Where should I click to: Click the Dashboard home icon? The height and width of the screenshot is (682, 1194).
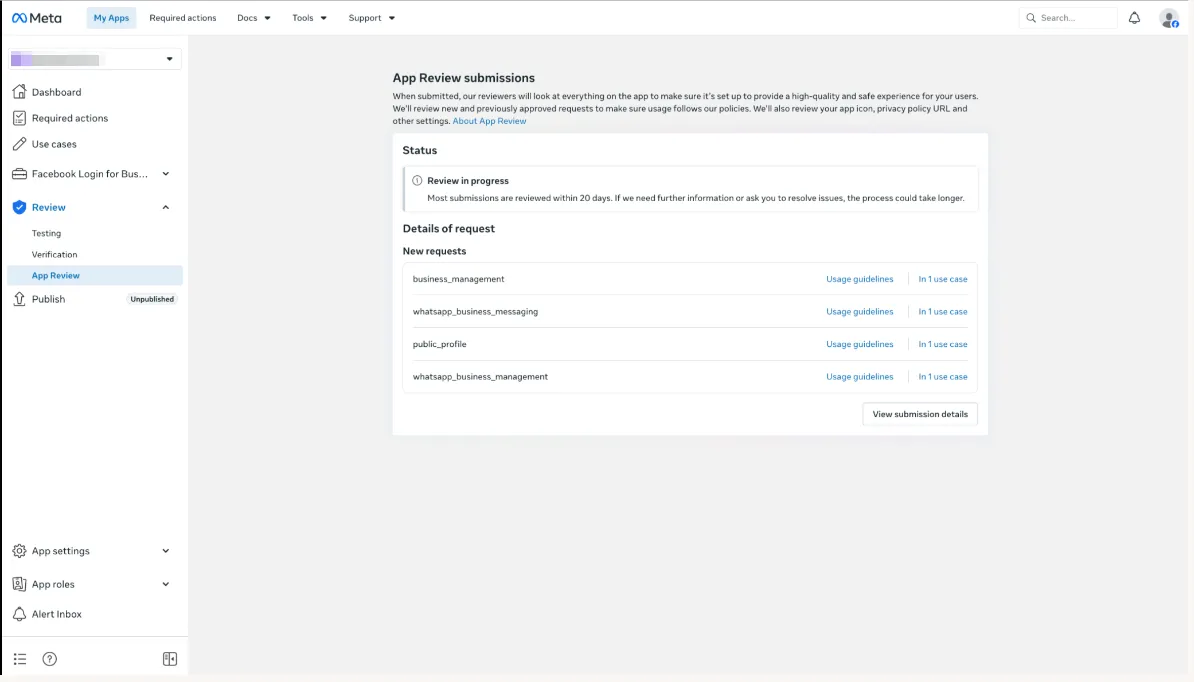19,92
